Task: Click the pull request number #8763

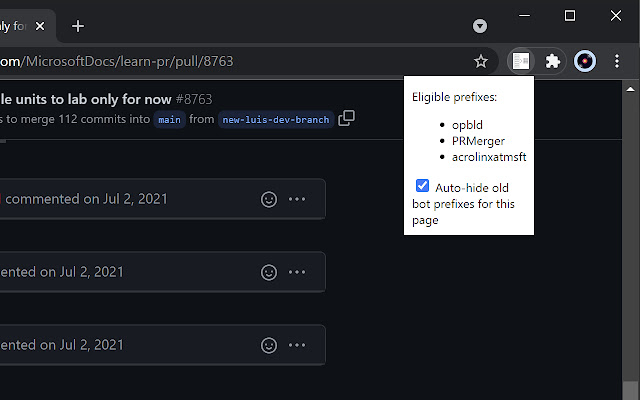Action: click(194, 99)
